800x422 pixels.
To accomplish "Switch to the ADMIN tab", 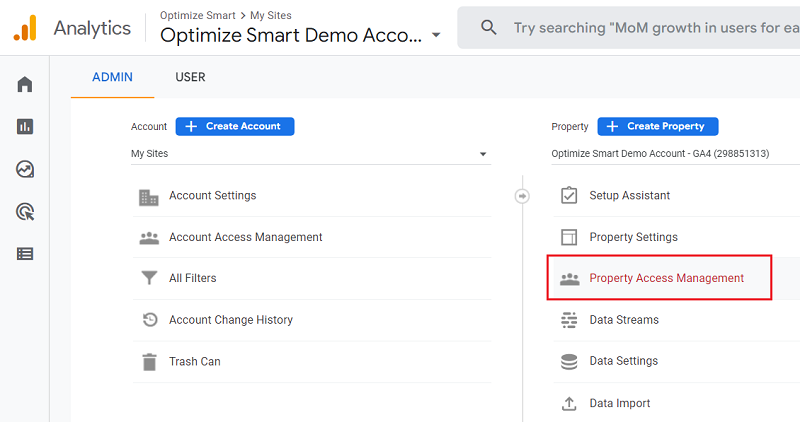I will click(x=112, y=77).
